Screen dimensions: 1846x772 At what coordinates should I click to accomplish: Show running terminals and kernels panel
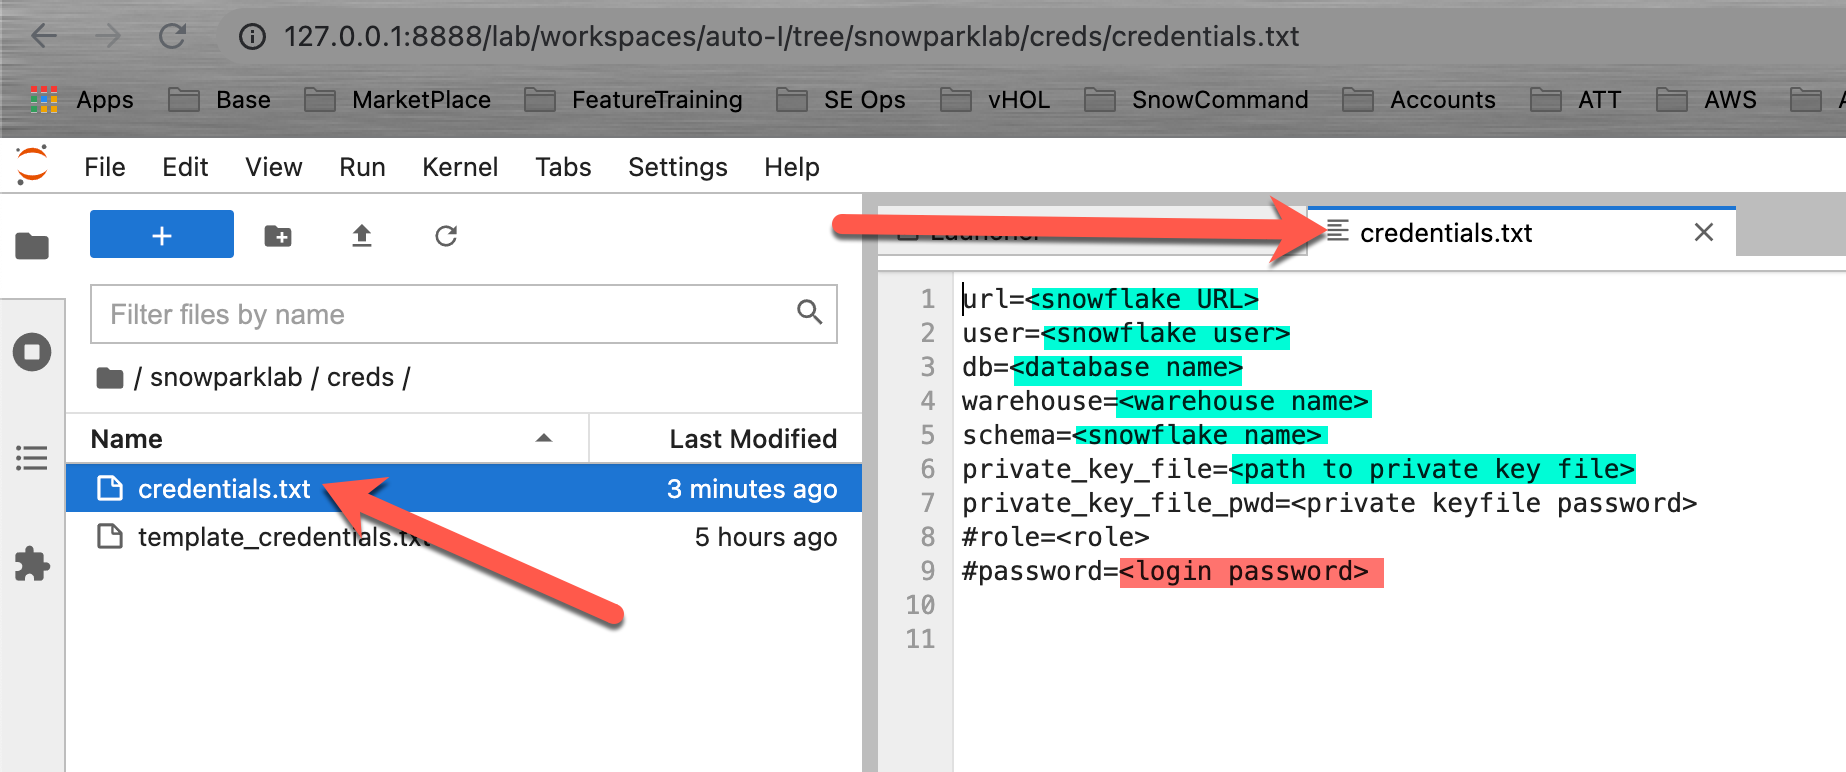pos(32,352)
